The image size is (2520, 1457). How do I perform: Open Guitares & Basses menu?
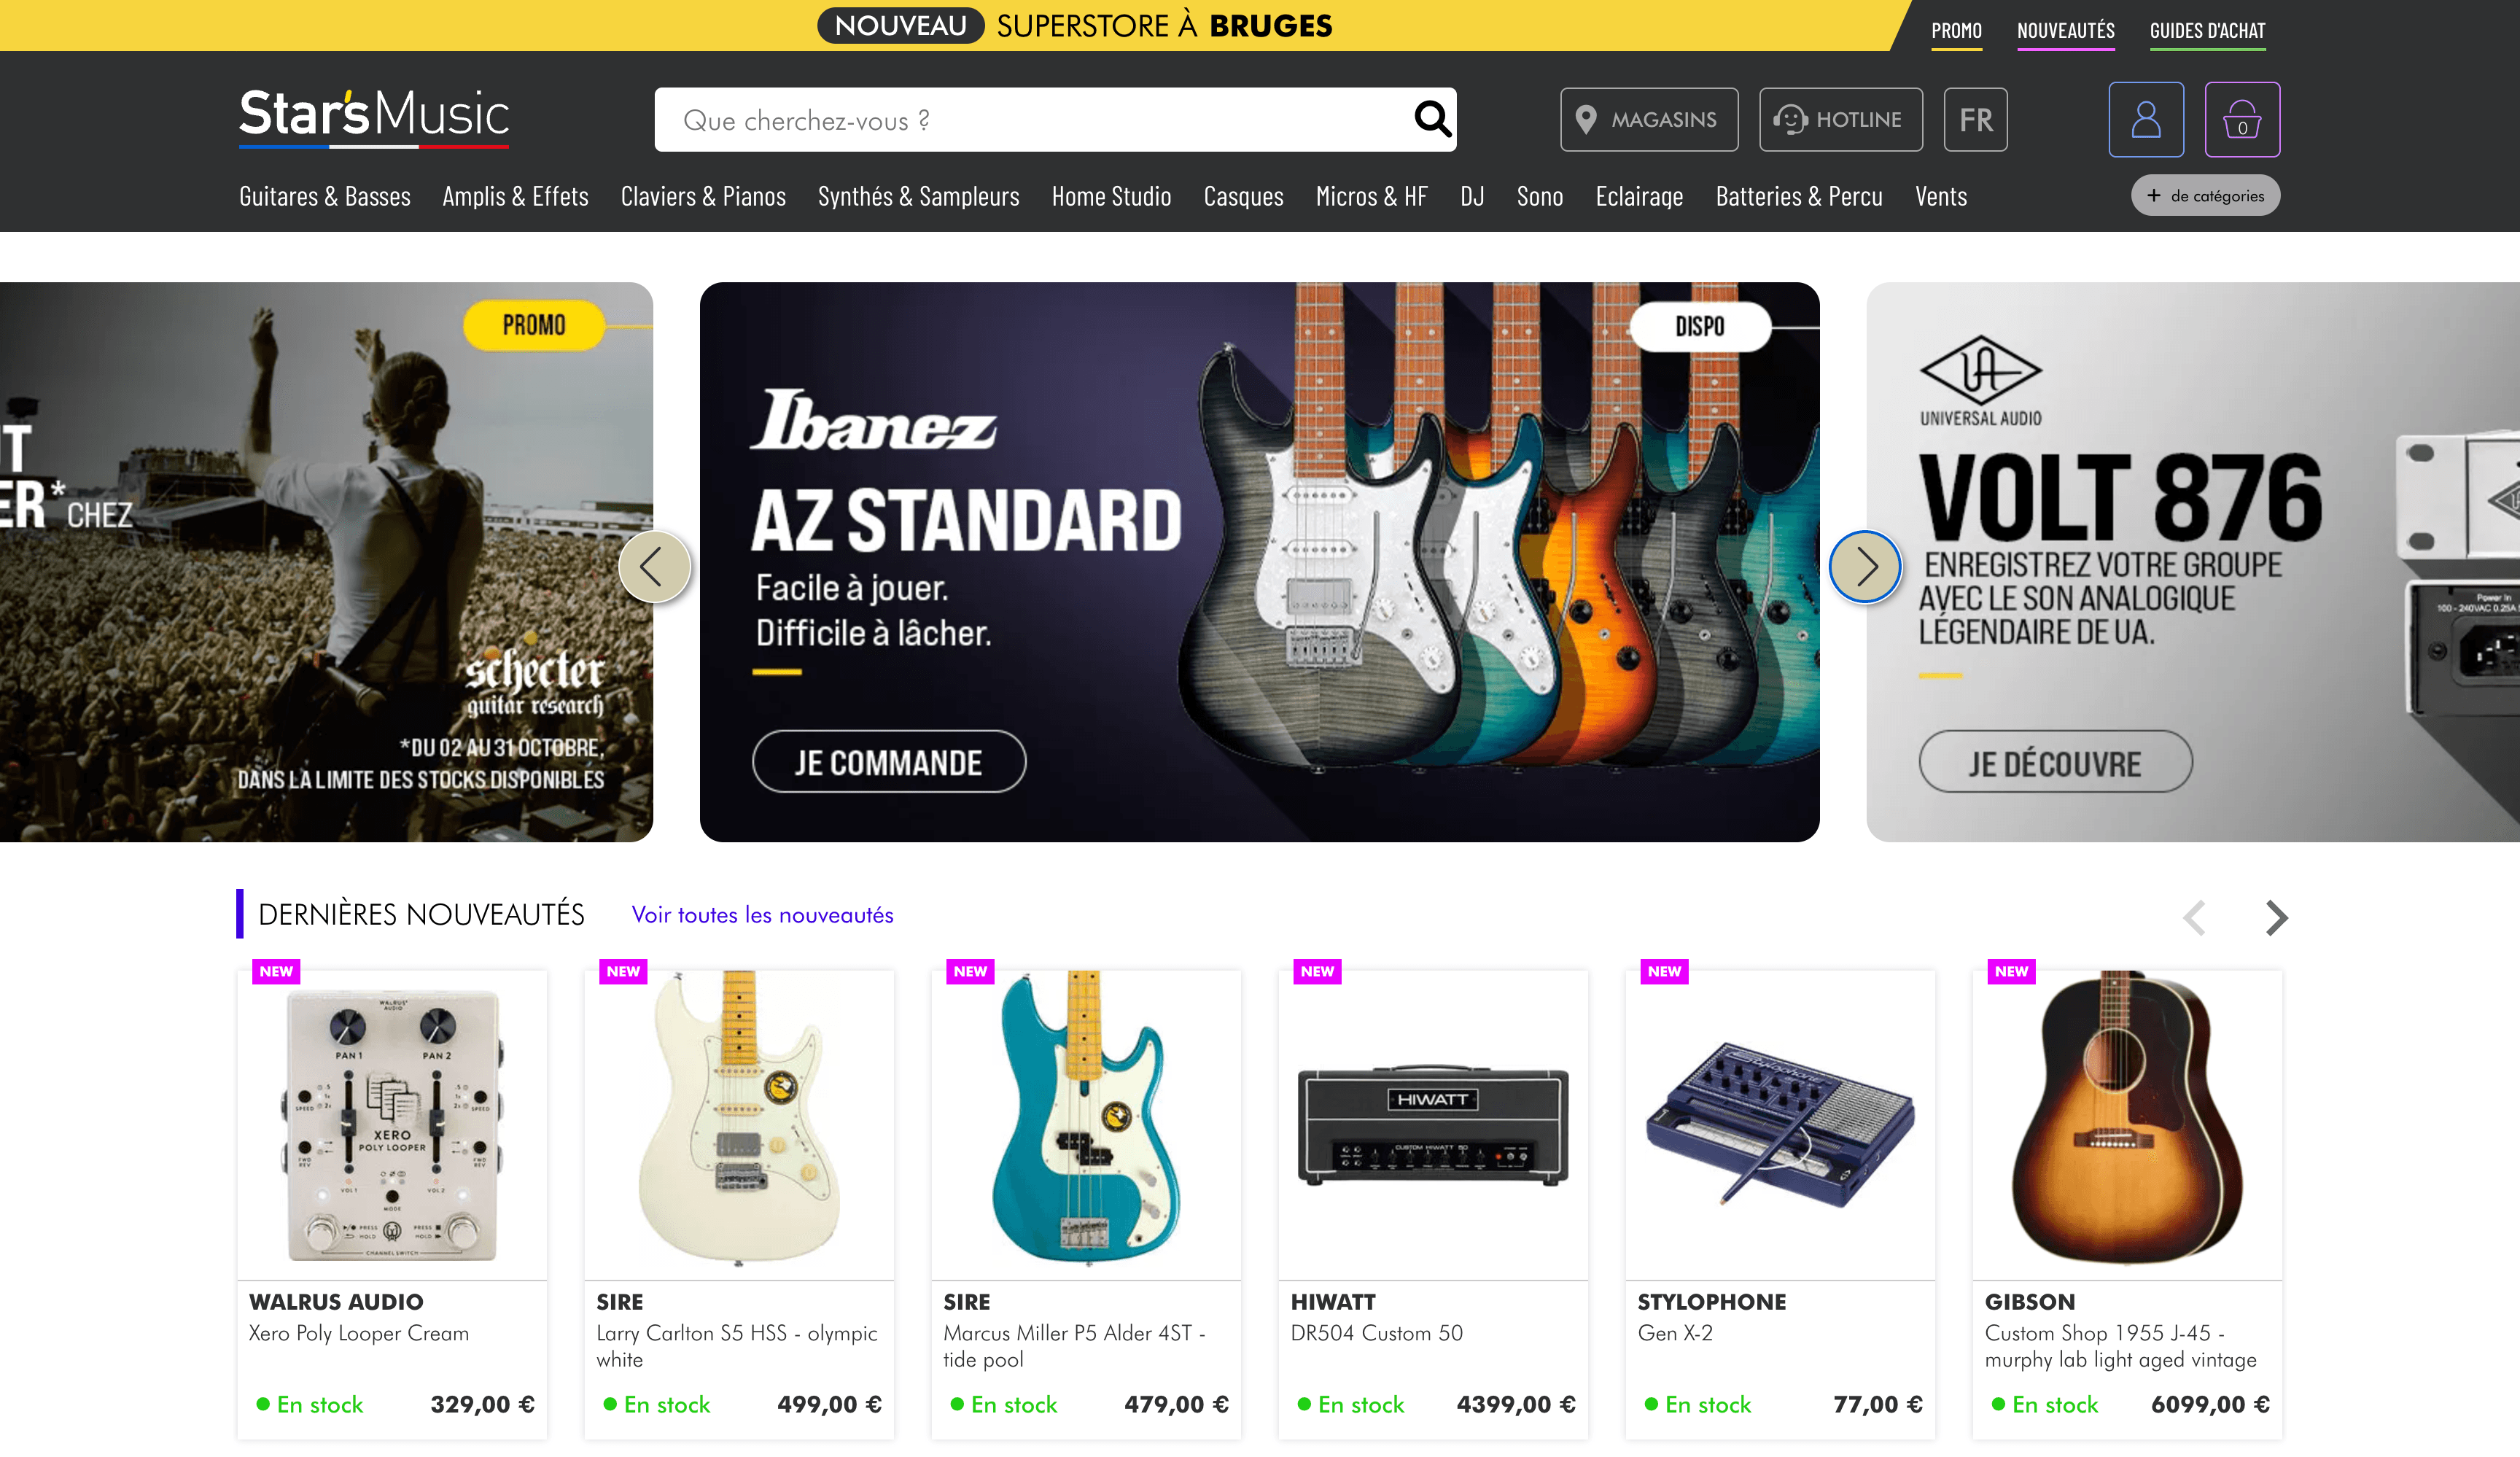pos(325,197)
